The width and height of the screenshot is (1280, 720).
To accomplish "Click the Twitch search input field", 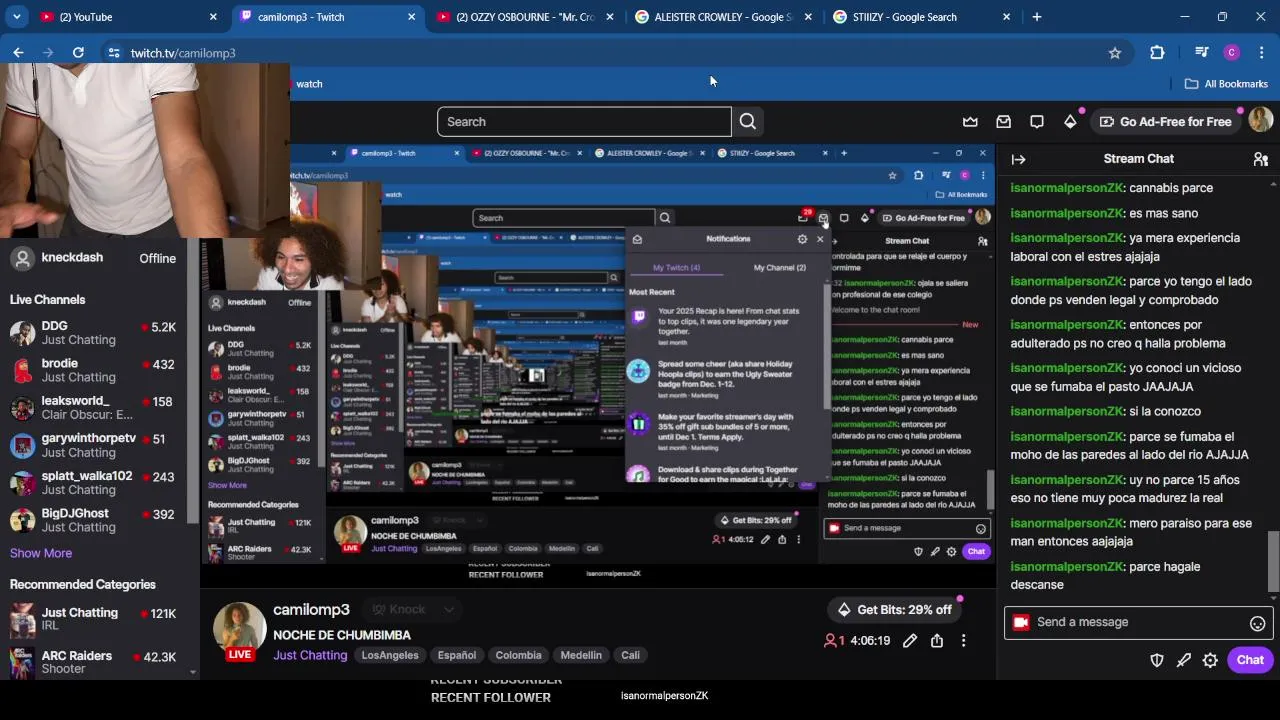I will pyautogui.click(x=584, y=122).
